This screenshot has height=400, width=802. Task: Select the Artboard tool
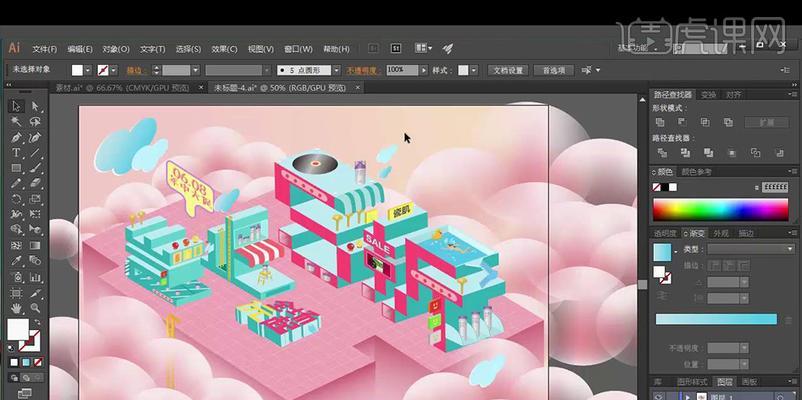(16, 293)
